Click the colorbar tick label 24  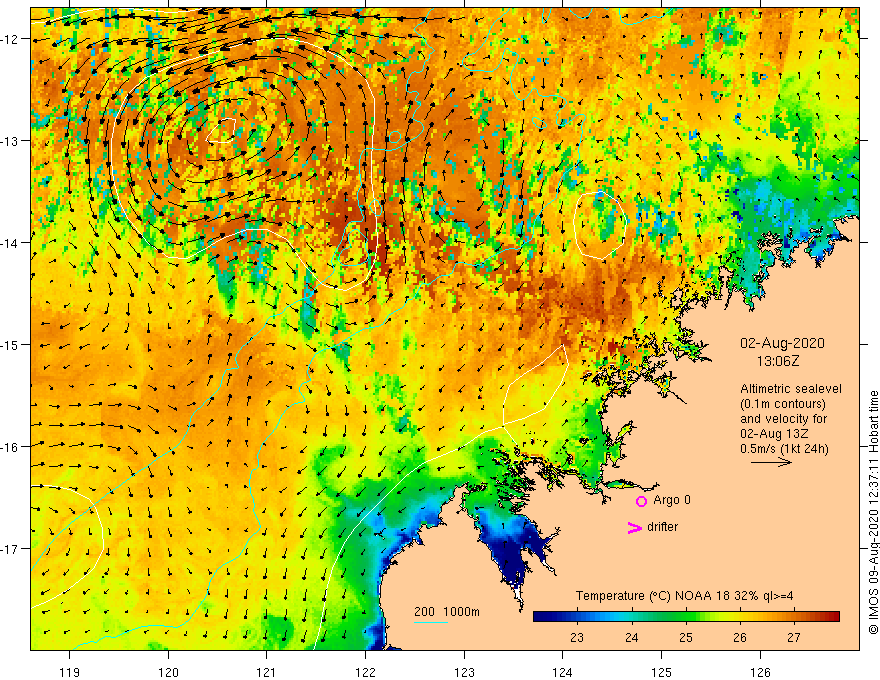click(631, 637)
